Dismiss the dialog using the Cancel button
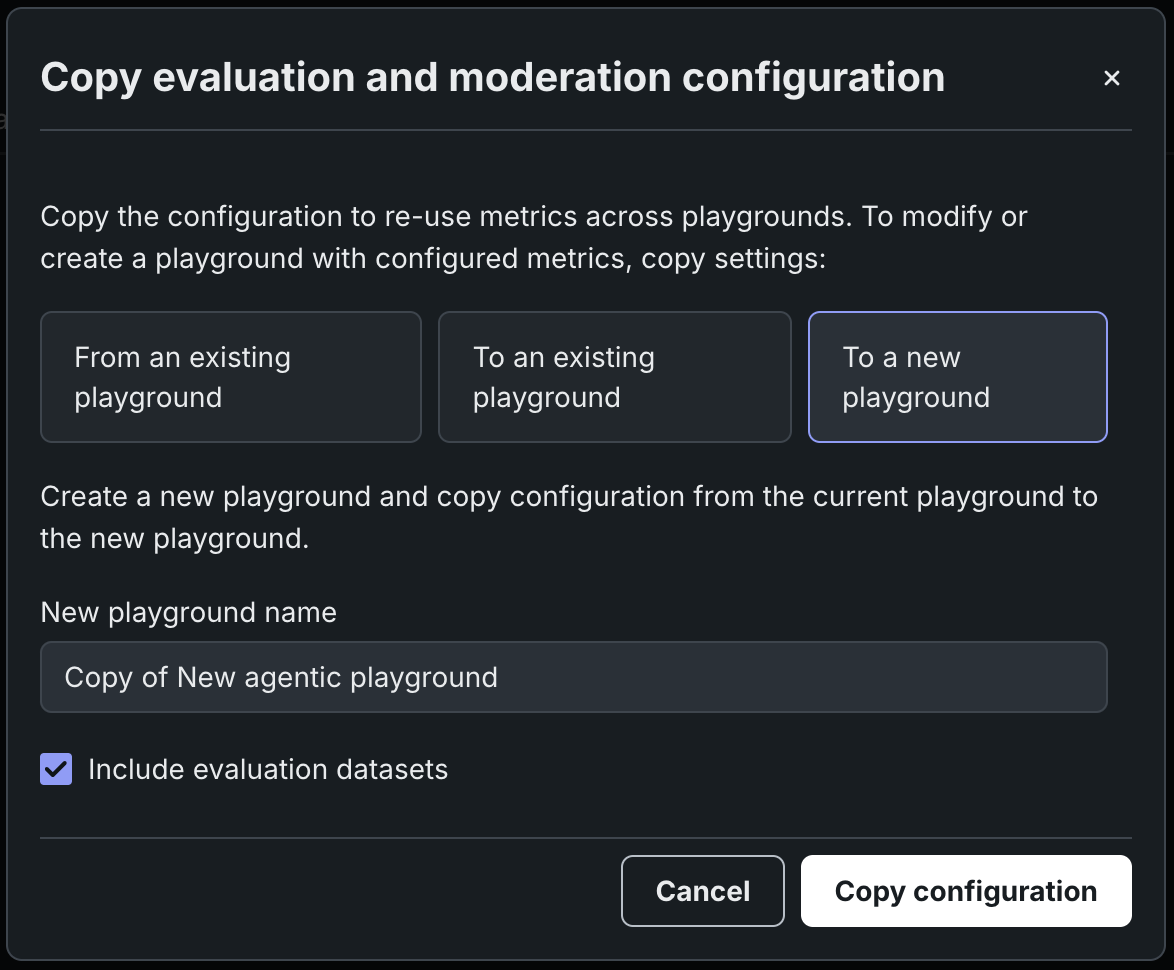 (702, 891)
